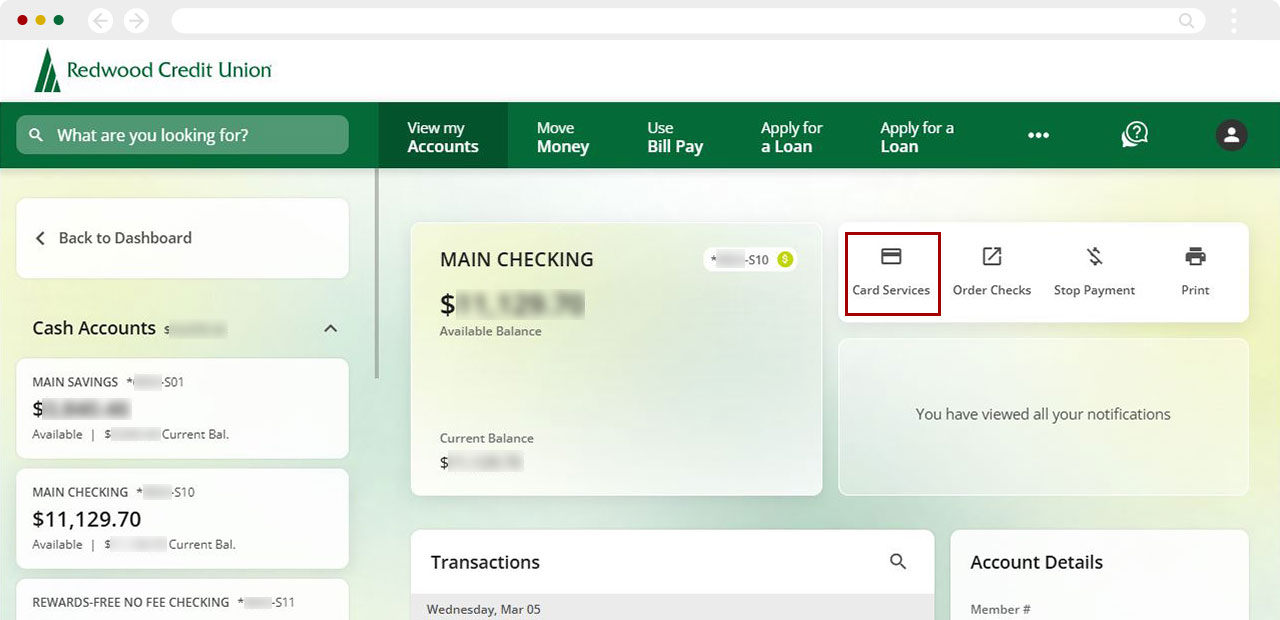Click the browser address bar
Image resolution: width=1280 pixels, height=620 pixels.
tap(688, 20)
